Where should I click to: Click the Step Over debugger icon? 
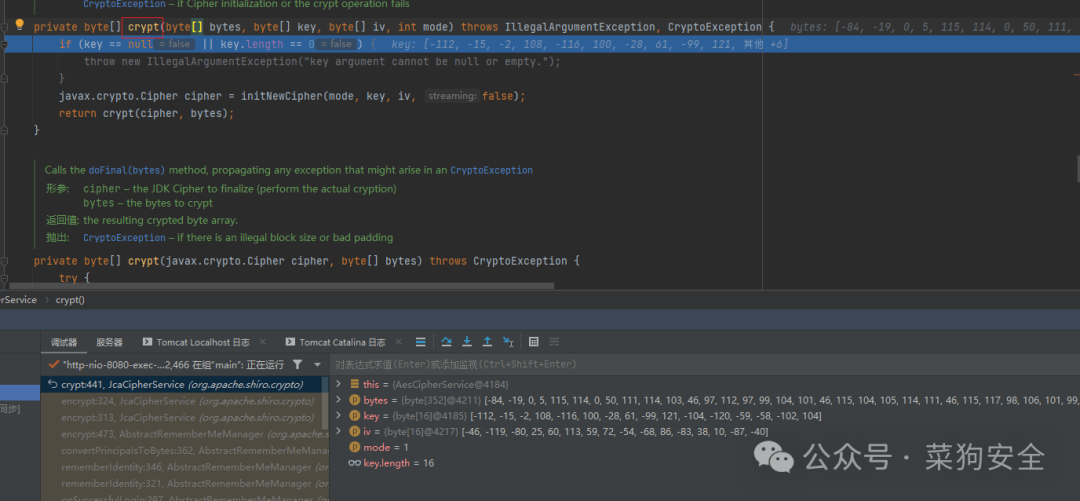pyautogui.click(x=446, y=342)
